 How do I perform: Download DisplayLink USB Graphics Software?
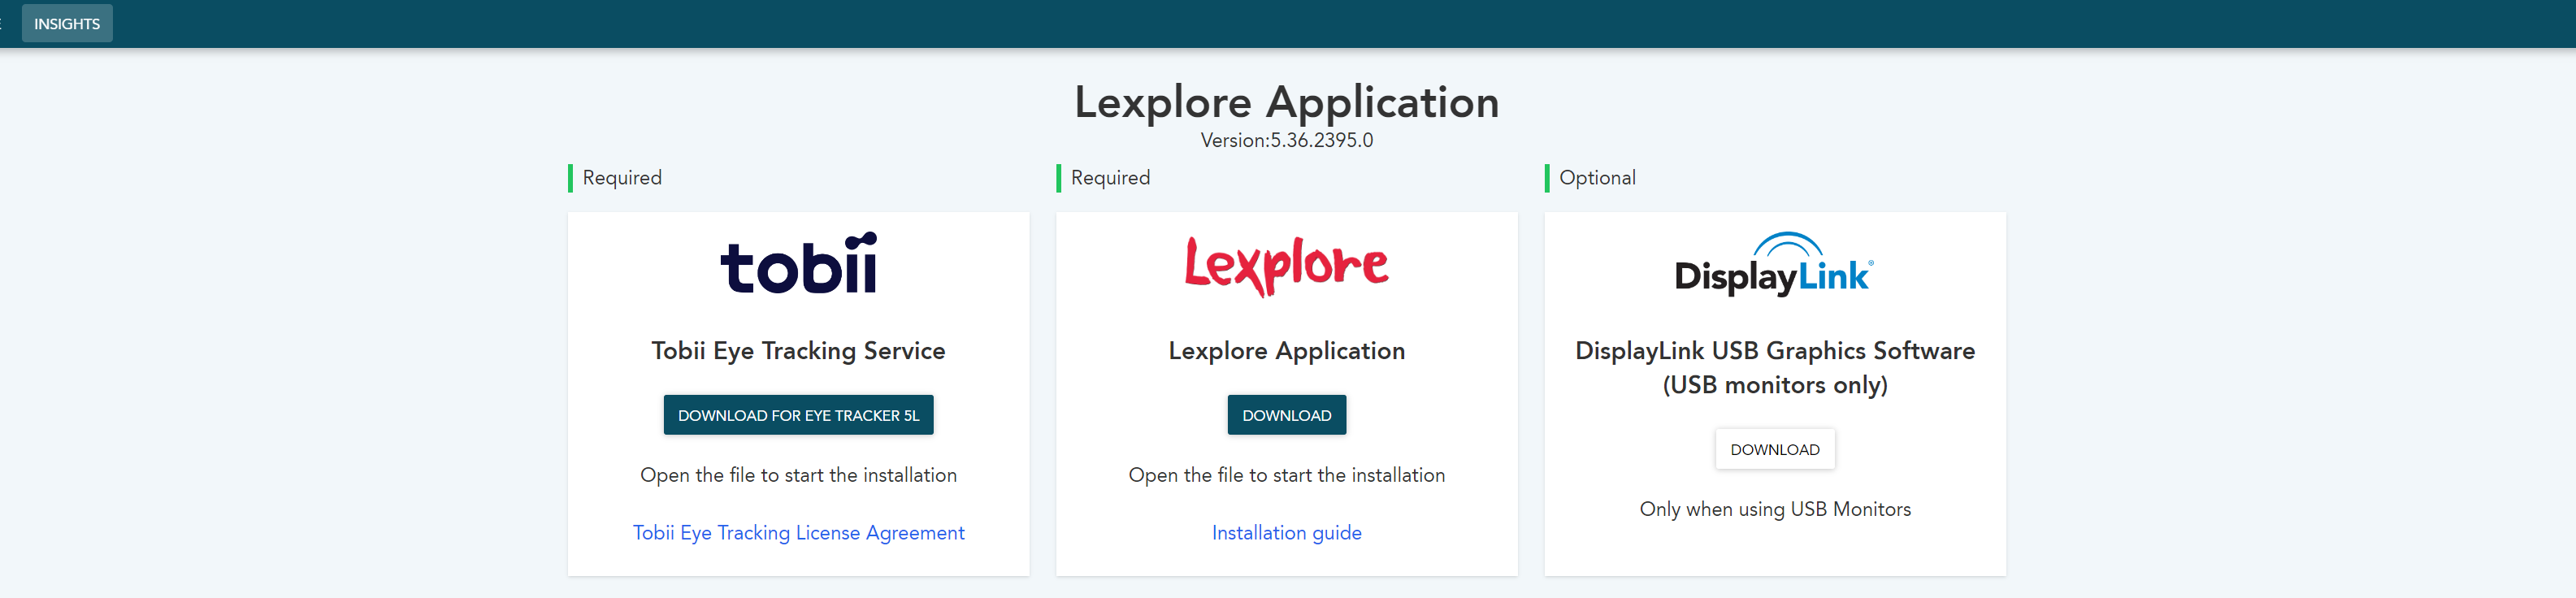(1774, 449)
